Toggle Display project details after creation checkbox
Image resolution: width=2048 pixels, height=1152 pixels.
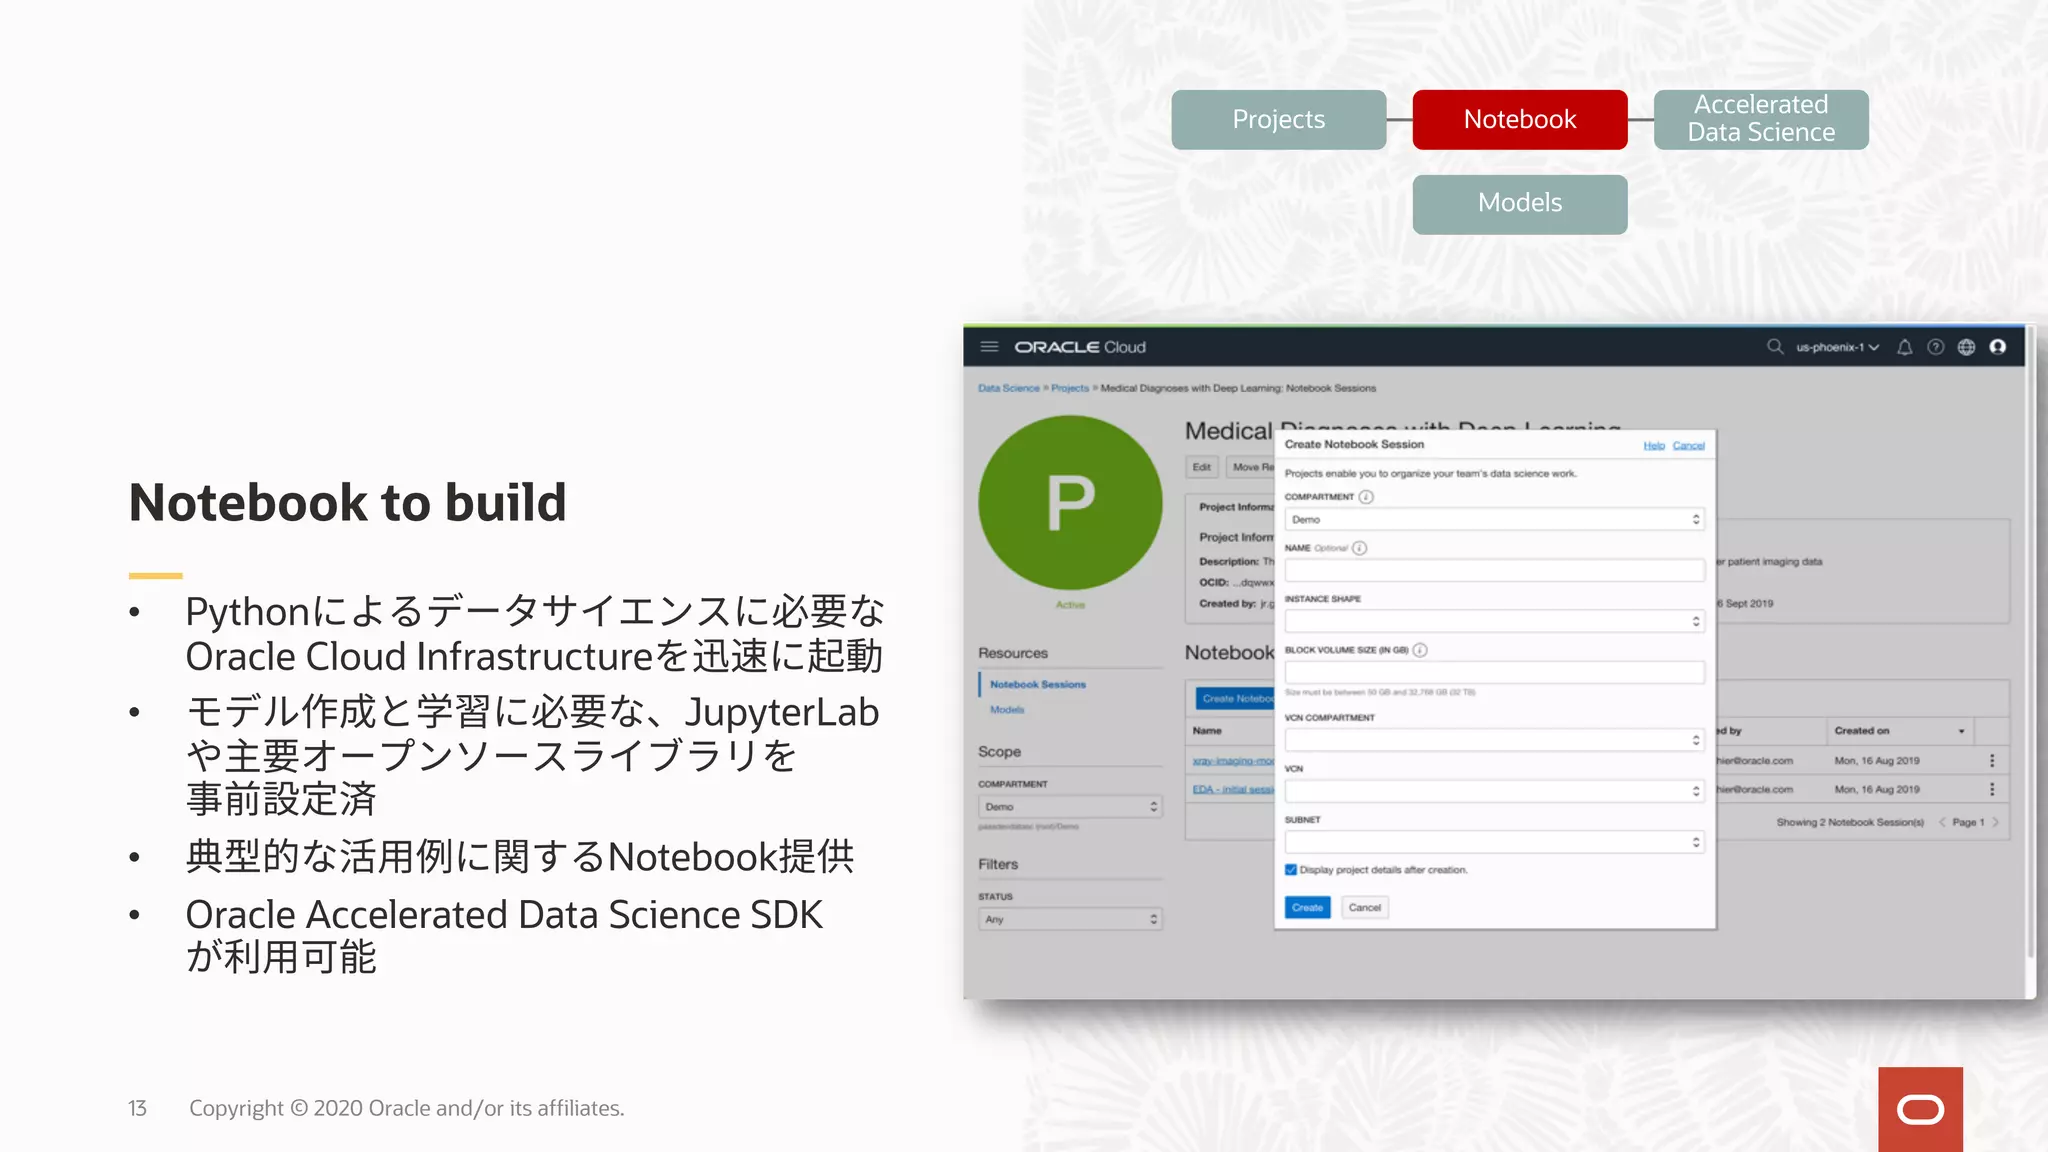tap(1291, 870)
